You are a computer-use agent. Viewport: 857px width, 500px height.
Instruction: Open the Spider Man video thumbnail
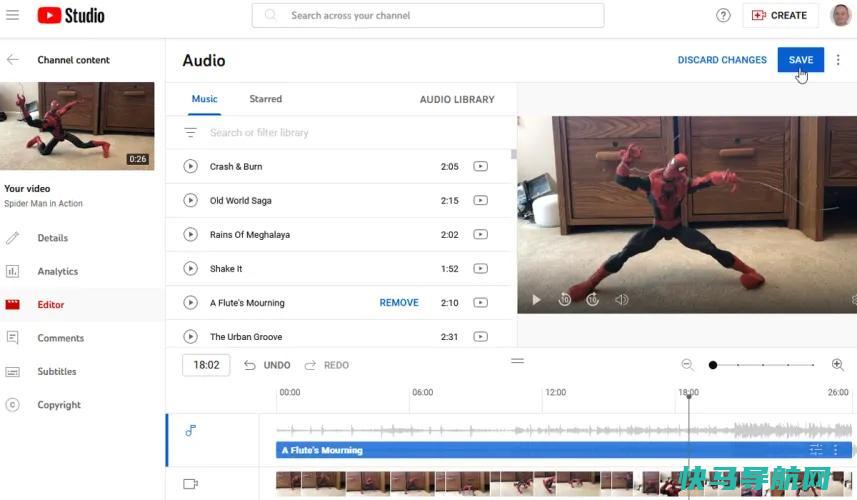click(77, 126)
